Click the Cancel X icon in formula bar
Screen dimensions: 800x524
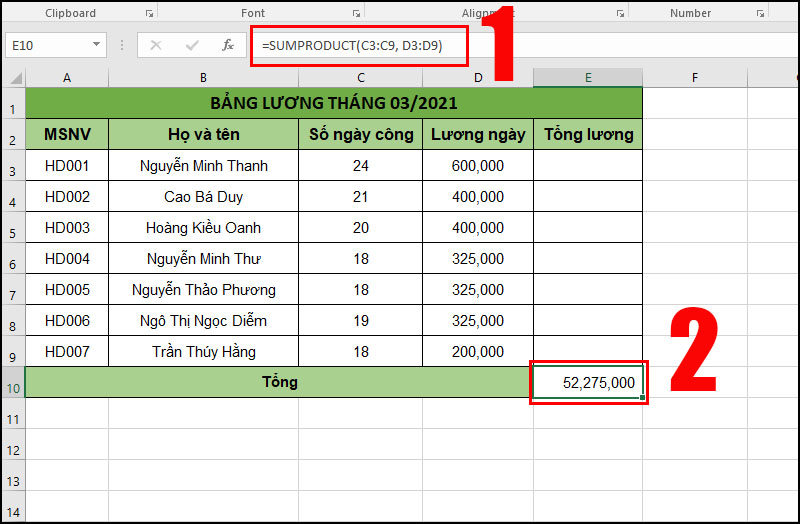(155, 45)
